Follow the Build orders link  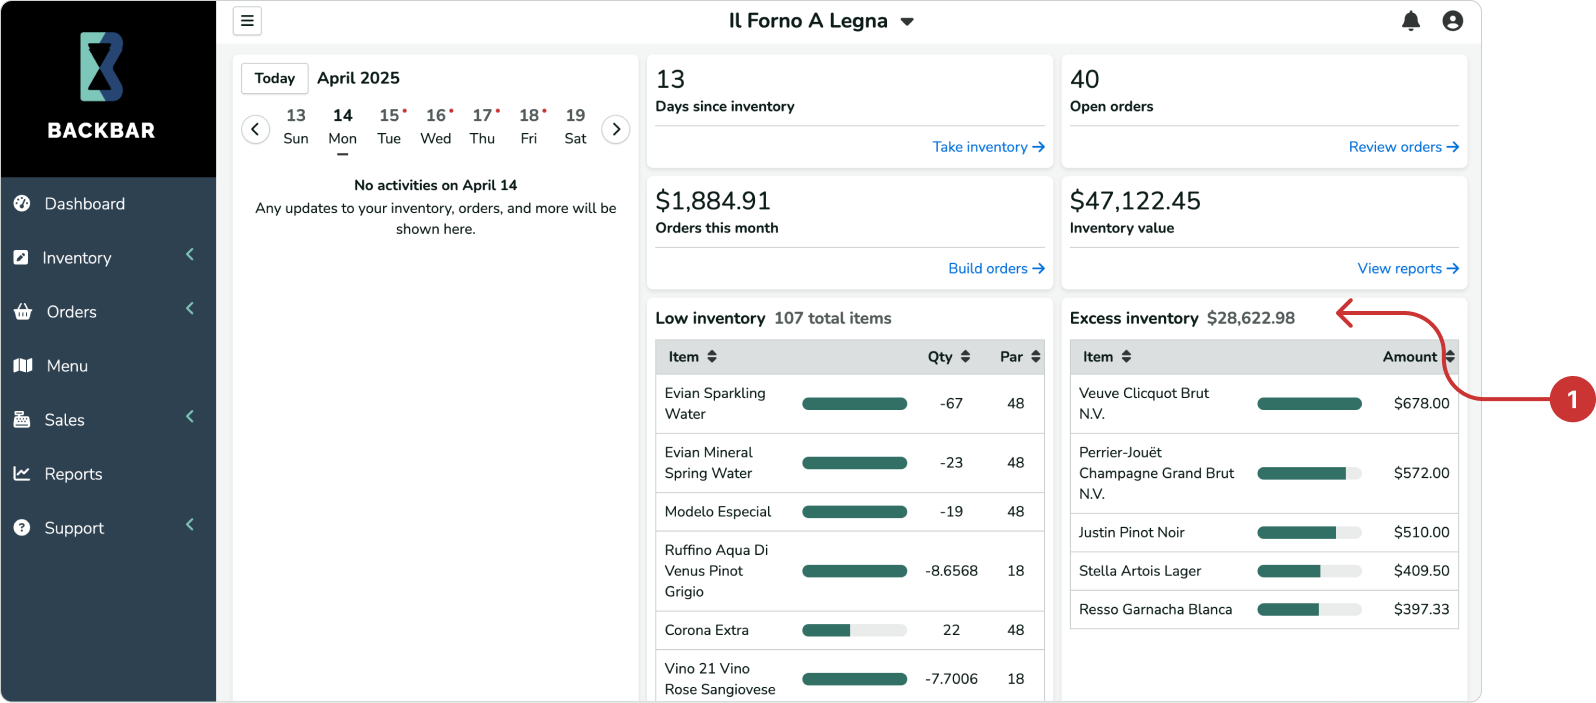click(996, 269)
